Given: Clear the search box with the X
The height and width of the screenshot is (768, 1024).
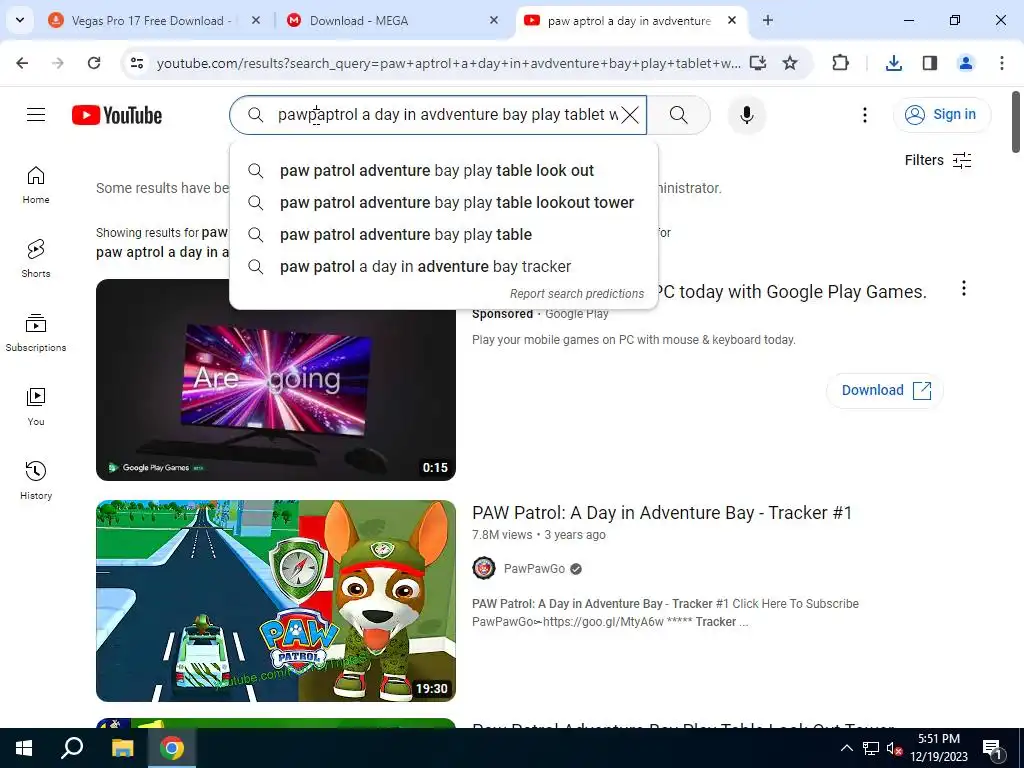Looking at the screenshot, I should 630,115.
